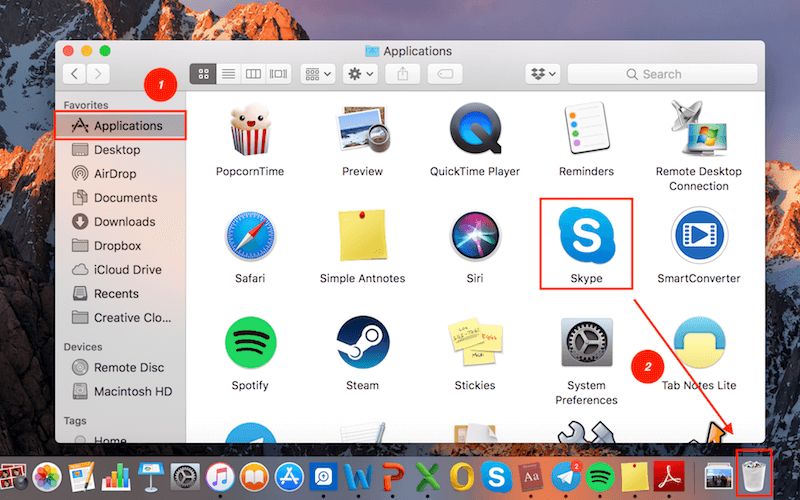This screenshot has width=800, height=500.
Task: Open the item arrangement dropdown
Action: 318,74
